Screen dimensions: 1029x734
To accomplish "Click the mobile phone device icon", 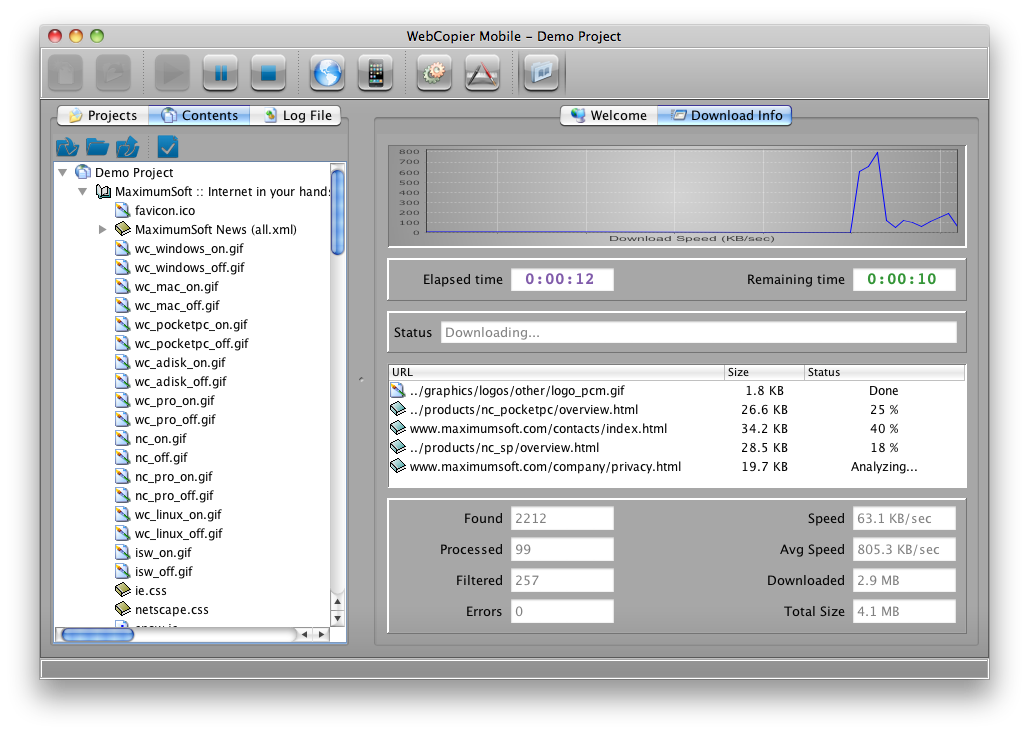I will (376, 73).
